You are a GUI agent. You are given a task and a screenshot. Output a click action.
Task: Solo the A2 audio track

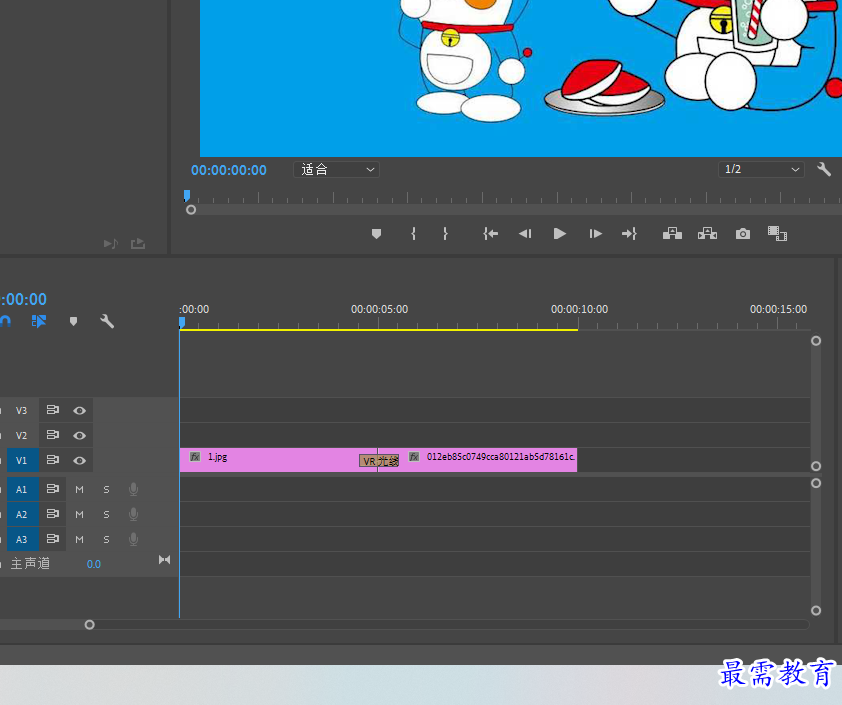point(106,514)
